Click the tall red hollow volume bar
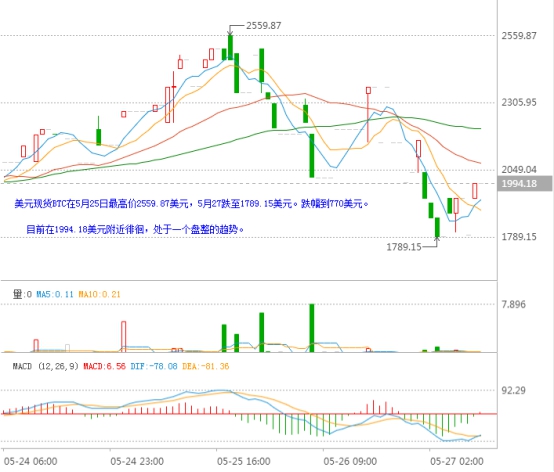Image resolution: width=554 pixels, height=472 pixels. pyautogui.click(x=123, y=336)
